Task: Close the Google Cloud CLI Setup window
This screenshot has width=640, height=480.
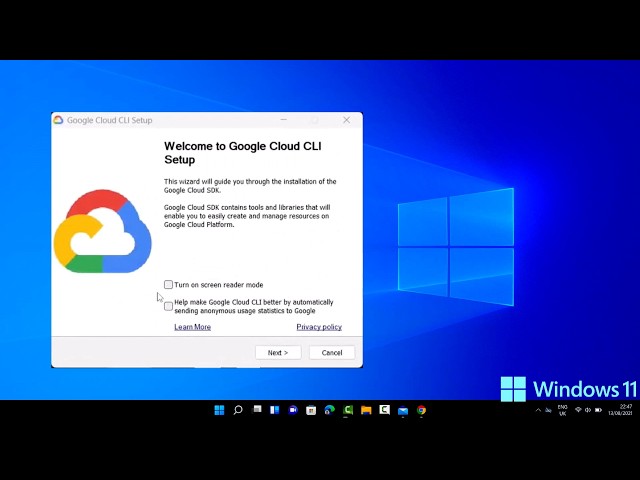Action: [347, 120]
